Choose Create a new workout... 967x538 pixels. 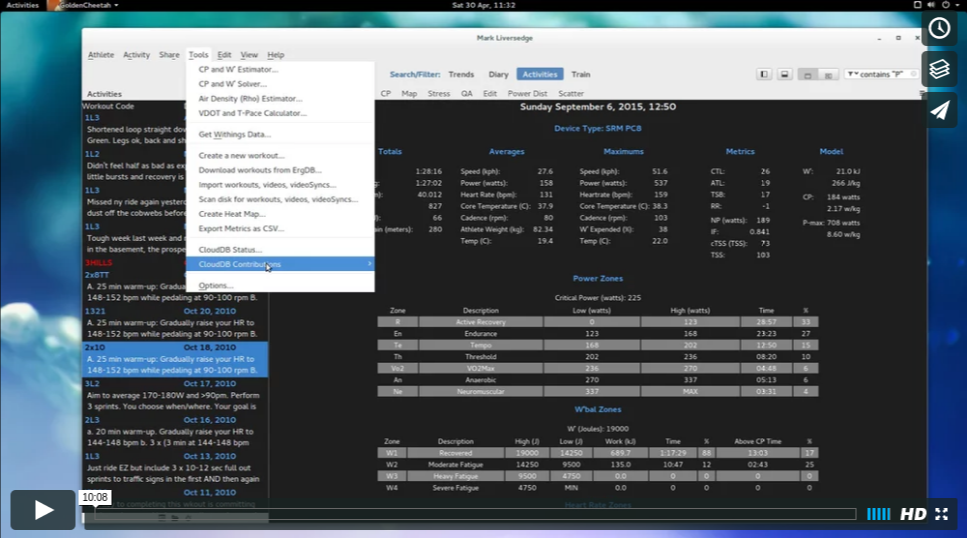tap(280, 155)
